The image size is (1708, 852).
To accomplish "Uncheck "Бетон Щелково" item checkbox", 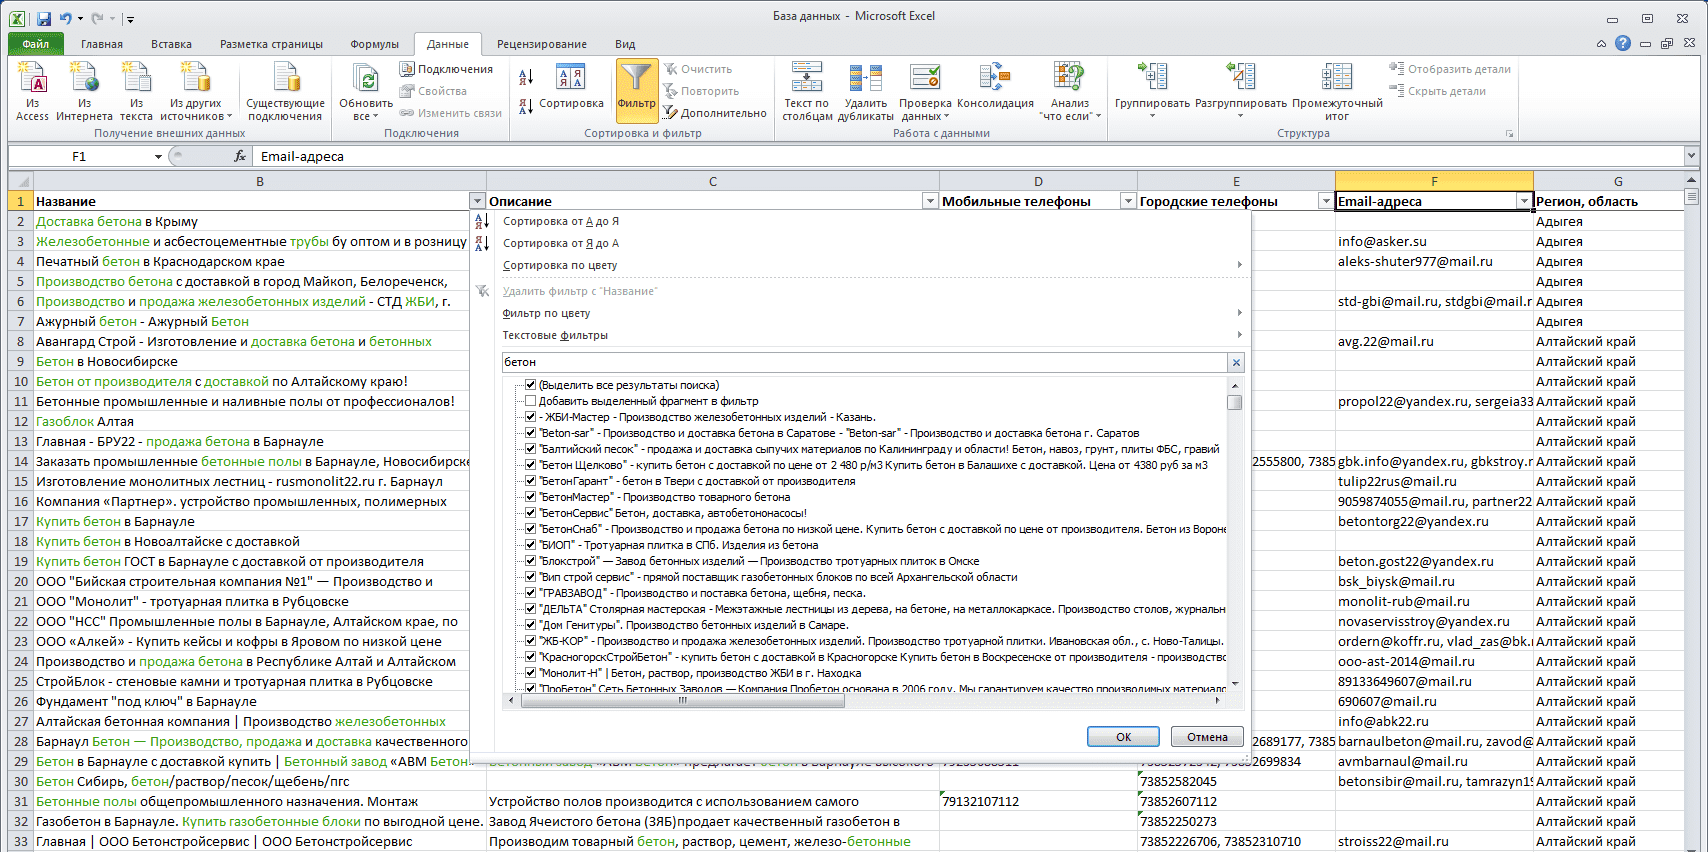I will (531, 465).
